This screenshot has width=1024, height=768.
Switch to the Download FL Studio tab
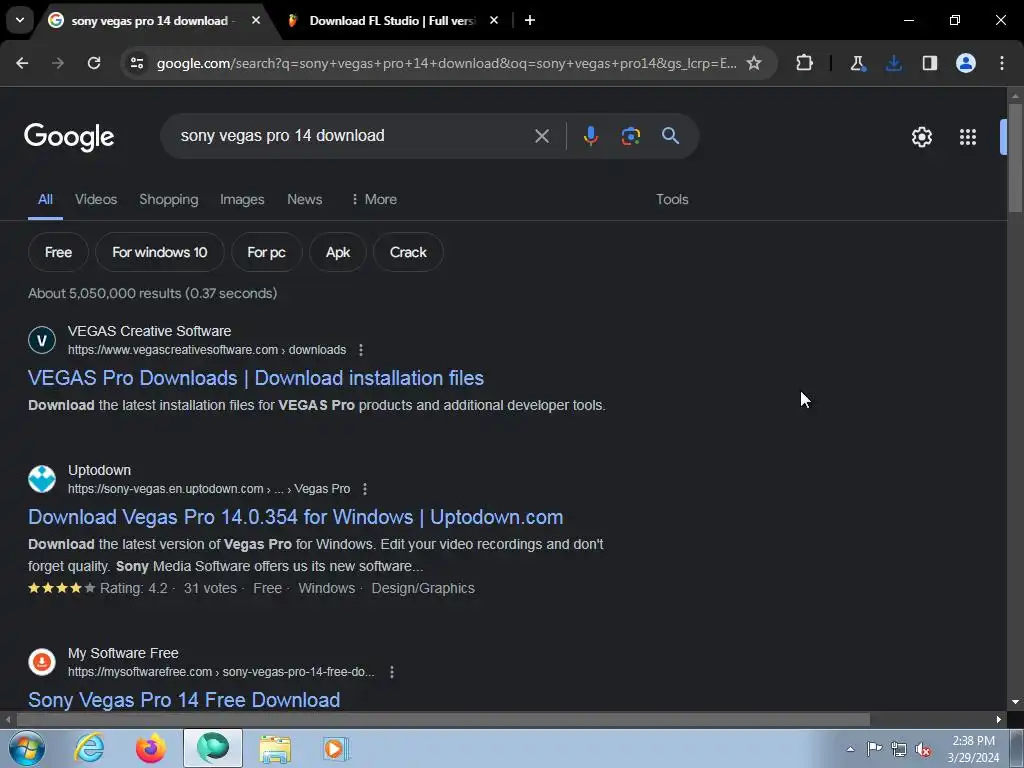(x=391, y=21)
